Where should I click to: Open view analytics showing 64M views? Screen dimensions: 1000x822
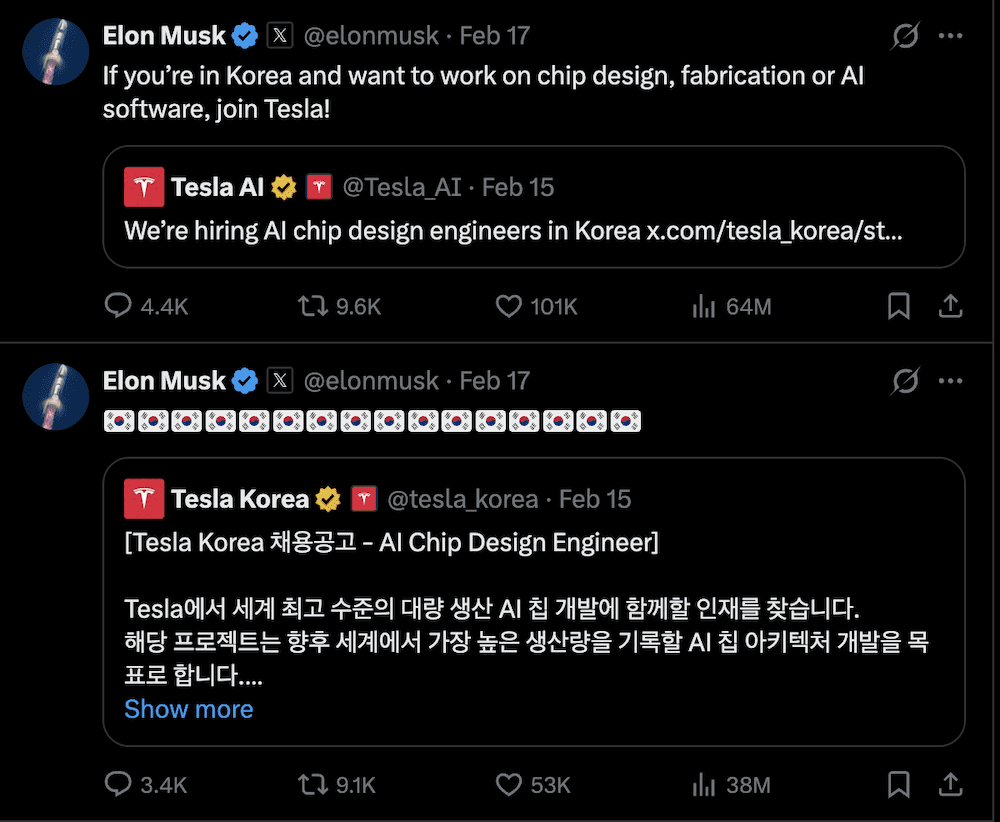click(x=705, y=307)
